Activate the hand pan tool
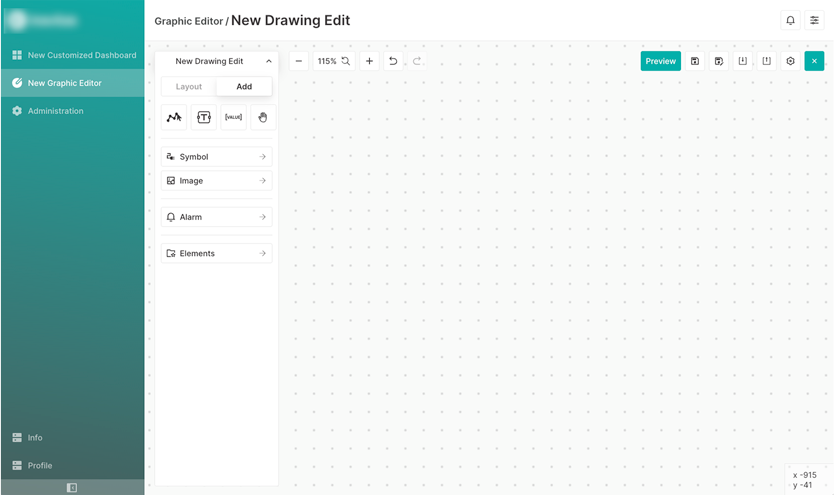This screenshot has width=834, height=495. 263,117
